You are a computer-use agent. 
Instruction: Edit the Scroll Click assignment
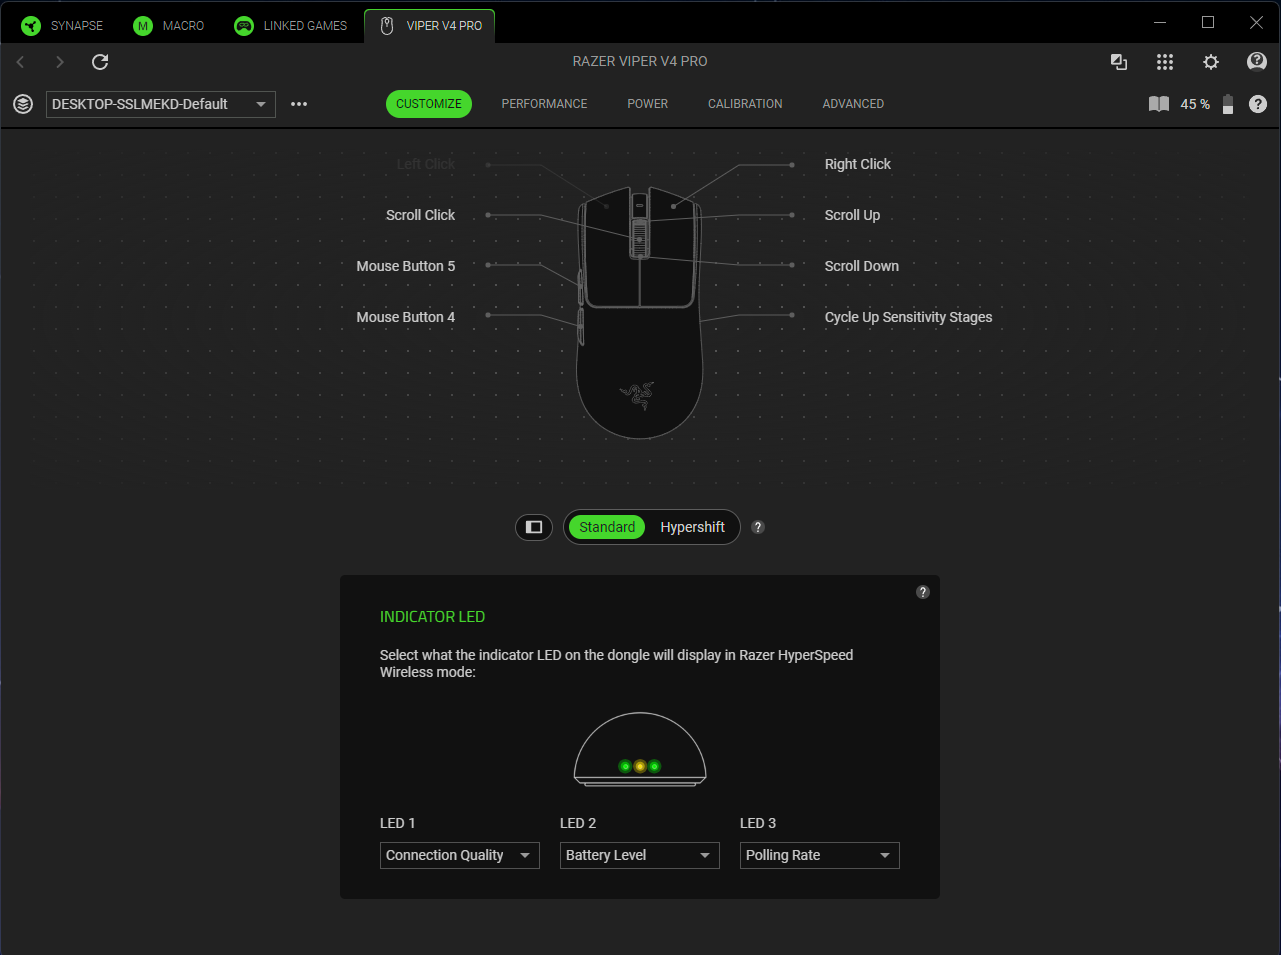pyautogui.click(x=420, y=215)
